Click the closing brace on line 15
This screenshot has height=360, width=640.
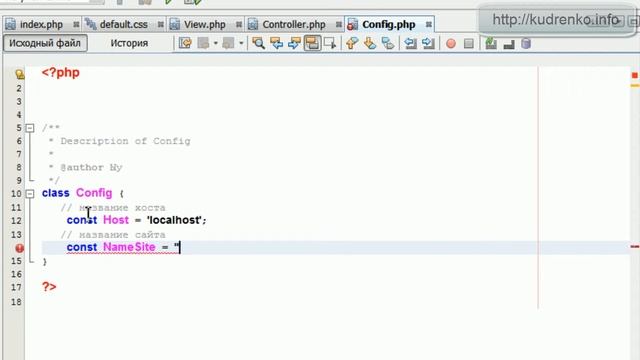(44, 262)
